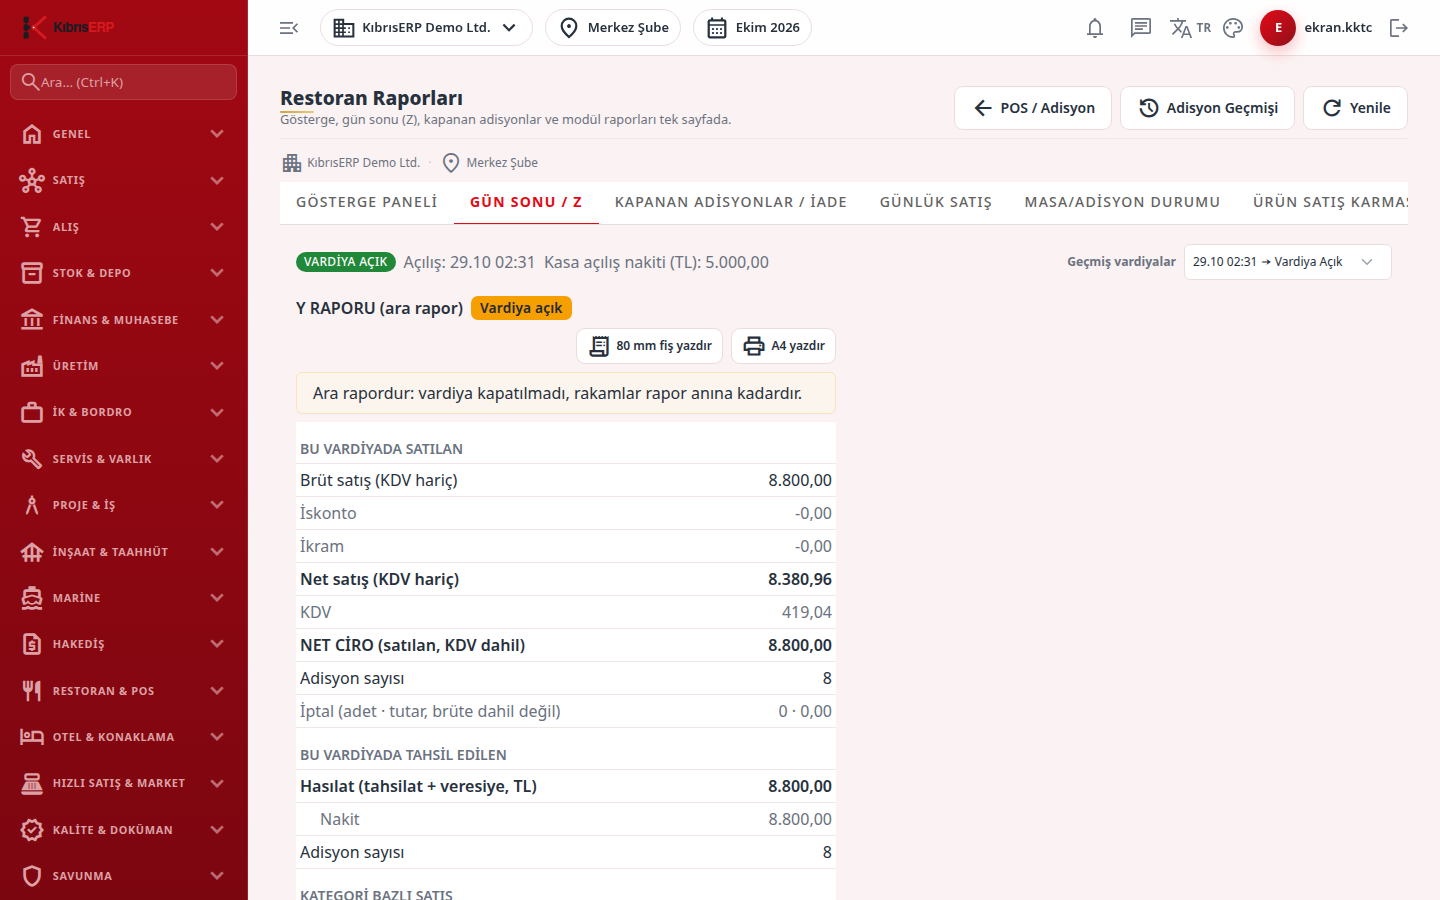
Task: Open the Adisyon Geçmişi button
Action: coord(1208,108)
